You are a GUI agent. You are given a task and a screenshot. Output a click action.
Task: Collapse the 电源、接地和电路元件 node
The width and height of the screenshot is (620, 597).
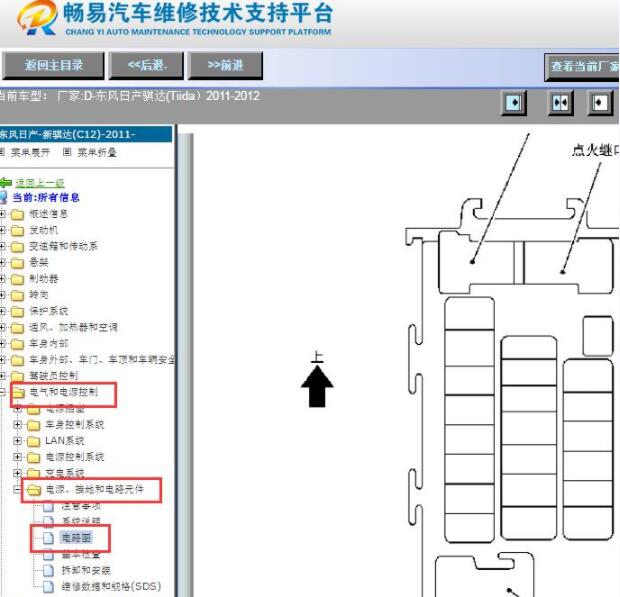17,489
